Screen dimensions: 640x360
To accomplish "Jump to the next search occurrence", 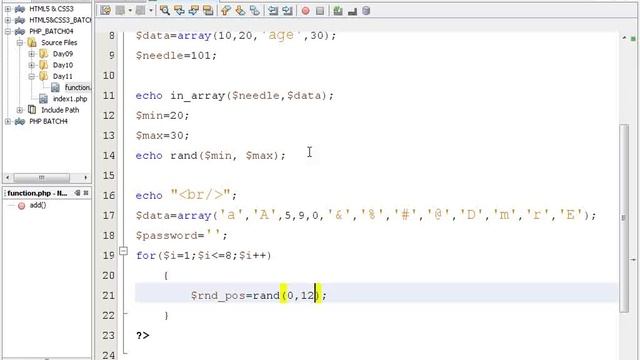I will [193, 11].
